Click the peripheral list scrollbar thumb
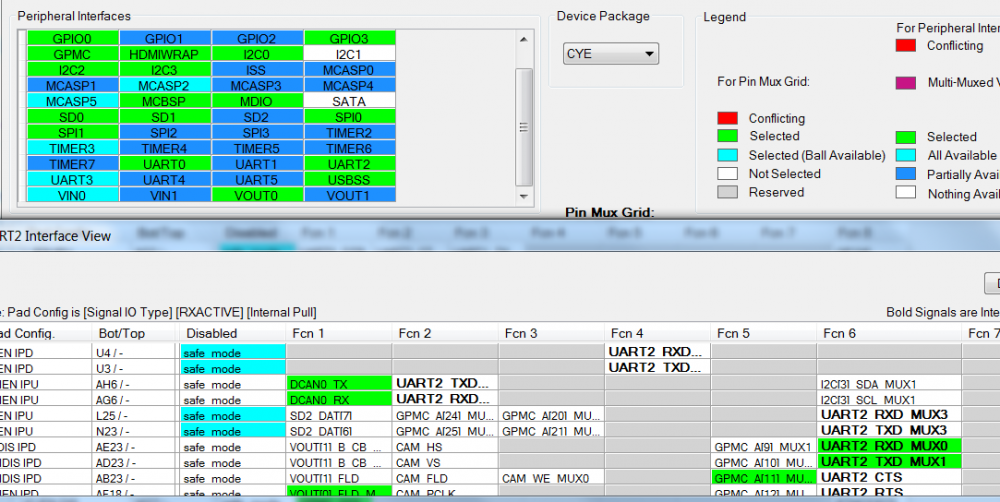The height and width of the screenshot is (502, 1000). tap(523, 125)
